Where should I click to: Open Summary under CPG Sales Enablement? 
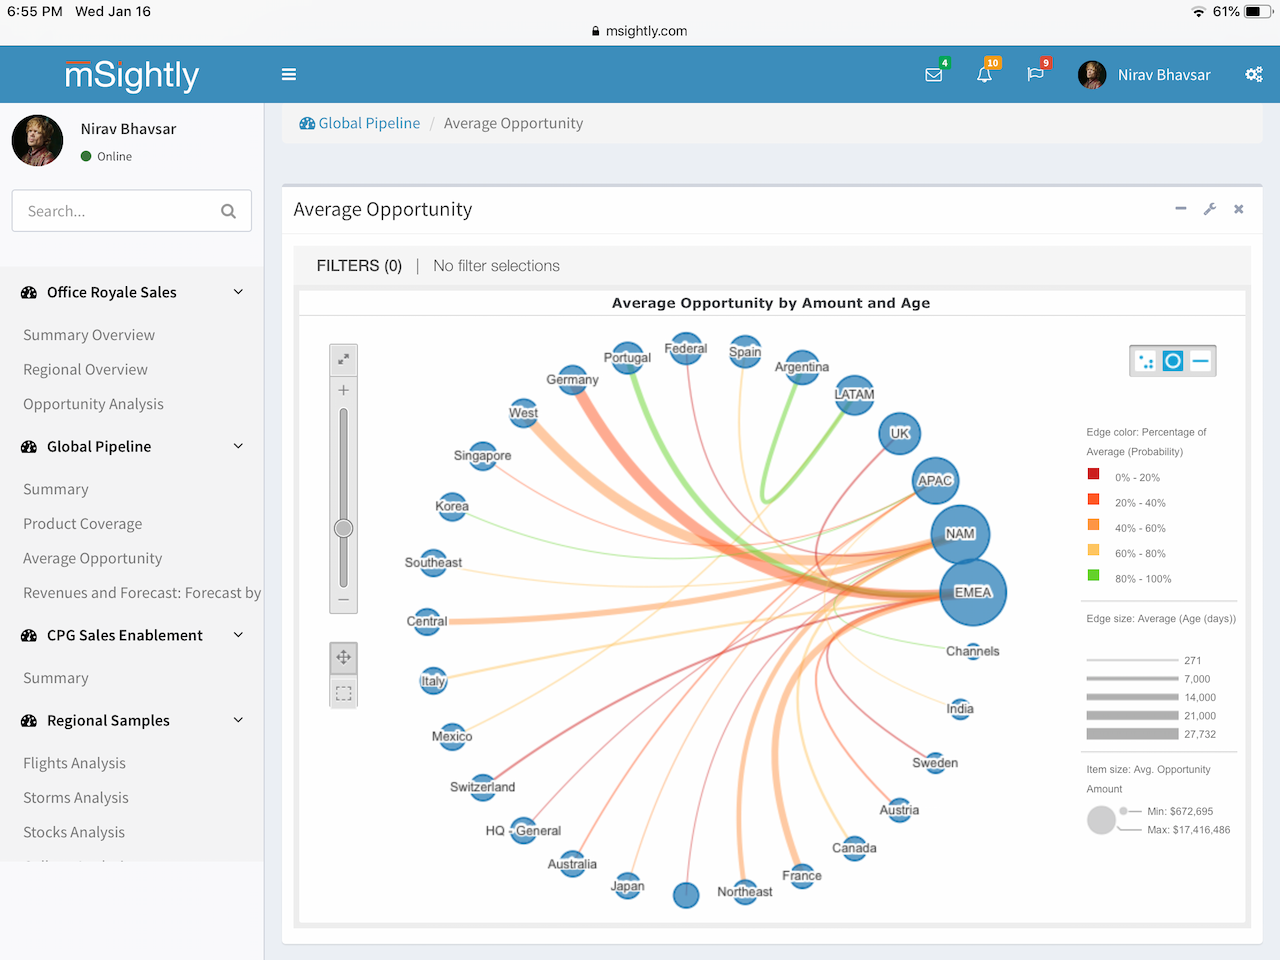point(56,678)
